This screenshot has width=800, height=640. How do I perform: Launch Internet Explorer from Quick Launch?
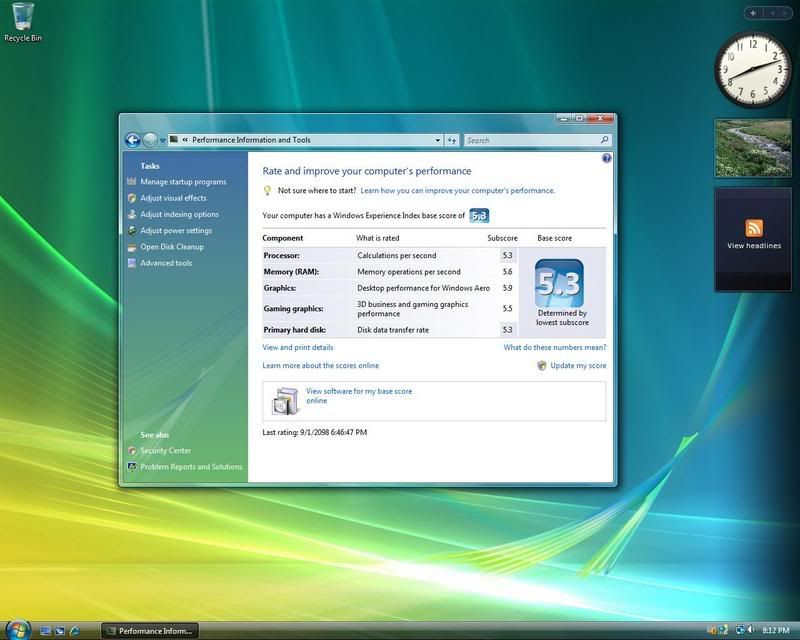click(74, 631)
